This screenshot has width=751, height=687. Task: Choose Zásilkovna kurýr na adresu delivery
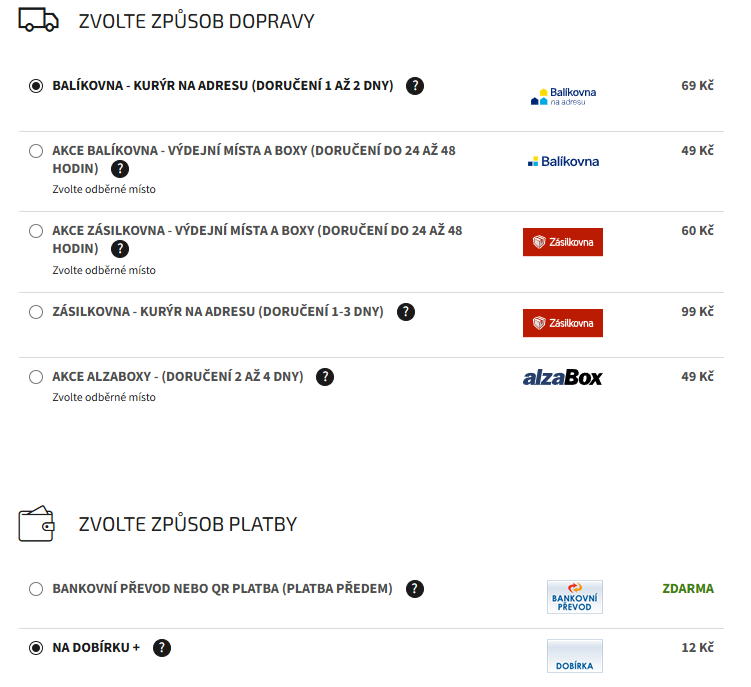coord(36,312)
